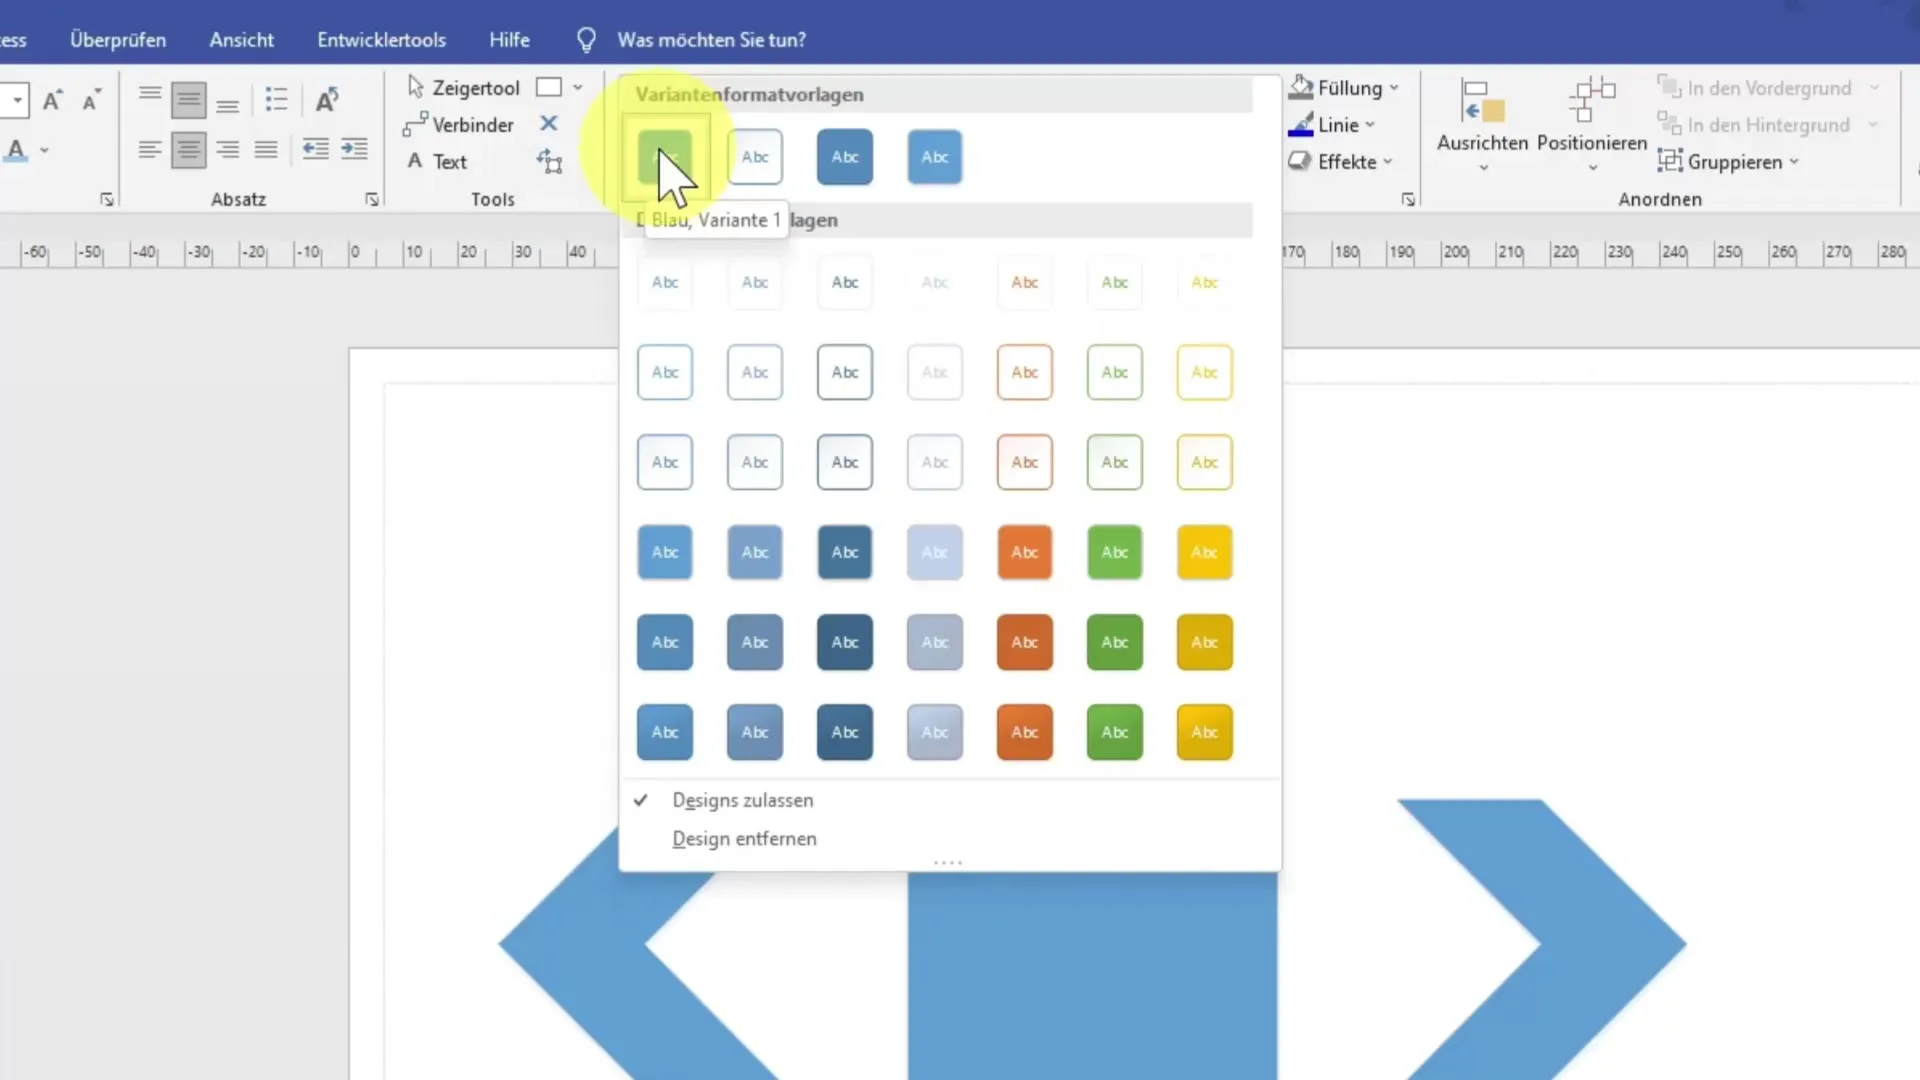The width and height of the screenshot is (1920, 1080).
Task: Select the blue rectangle shape on canvas
Action: point(1092,975)
